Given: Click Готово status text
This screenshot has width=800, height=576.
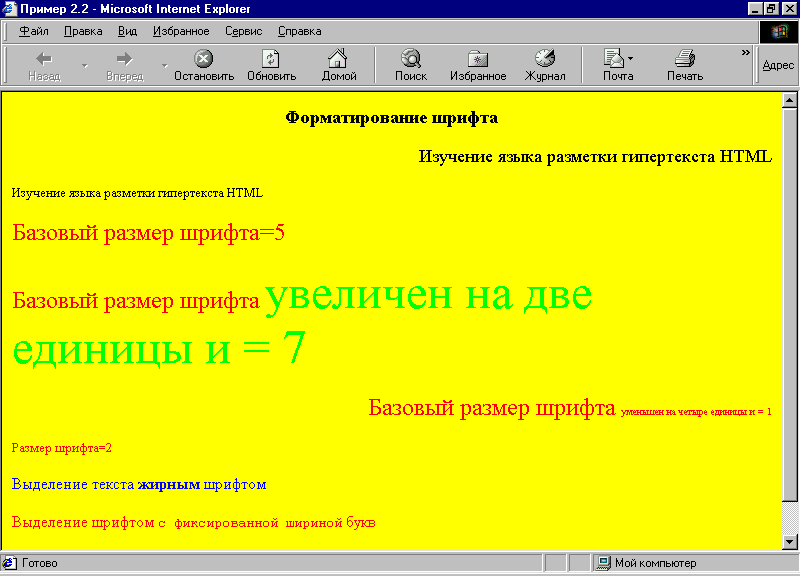Looking at the screenshot, I should point(39,563).
